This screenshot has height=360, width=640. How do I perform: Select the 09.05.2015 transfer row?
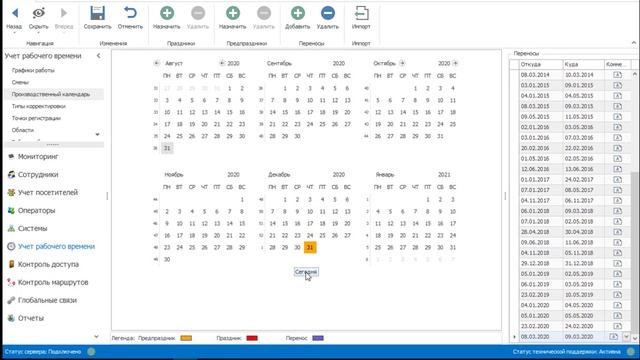click(571, 117)
